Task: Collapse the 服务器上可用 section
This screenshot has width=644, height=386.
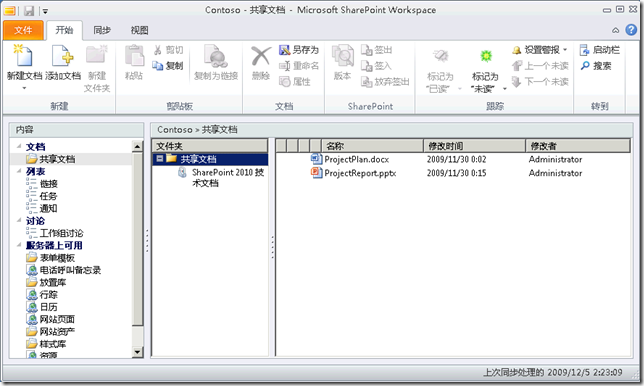Action: coord(19,245)
